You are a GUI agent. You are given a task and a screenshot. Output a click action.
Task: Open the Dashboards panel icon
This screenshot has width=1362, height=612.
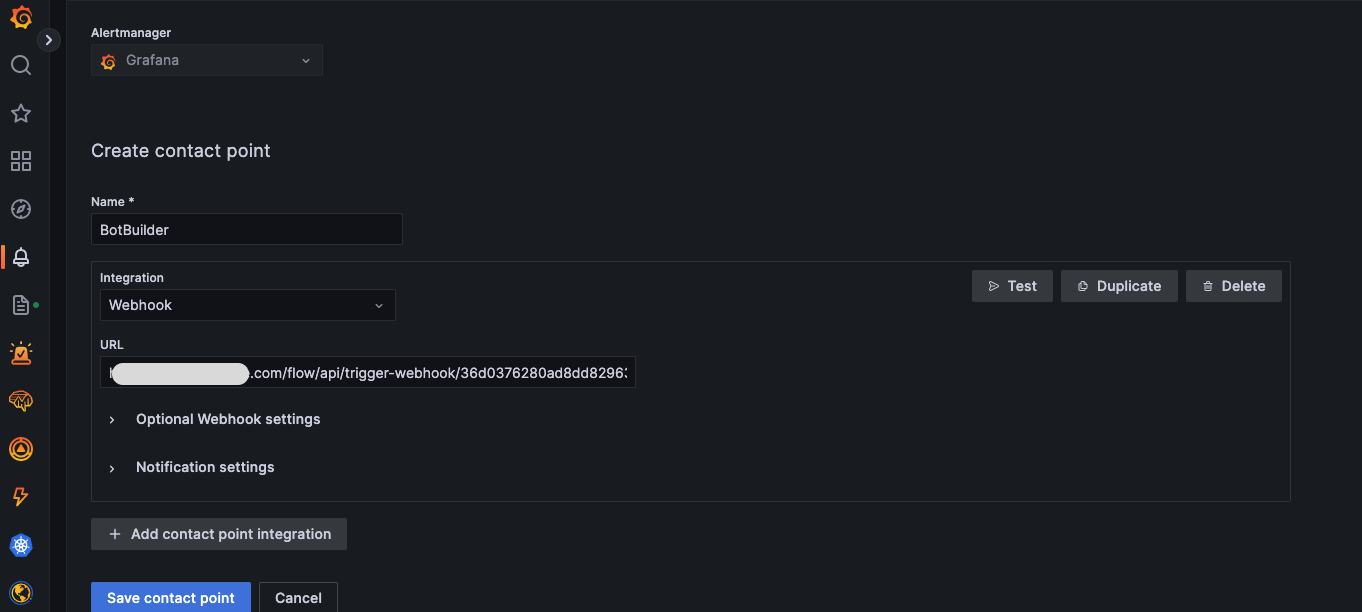(x=21, y=161)
